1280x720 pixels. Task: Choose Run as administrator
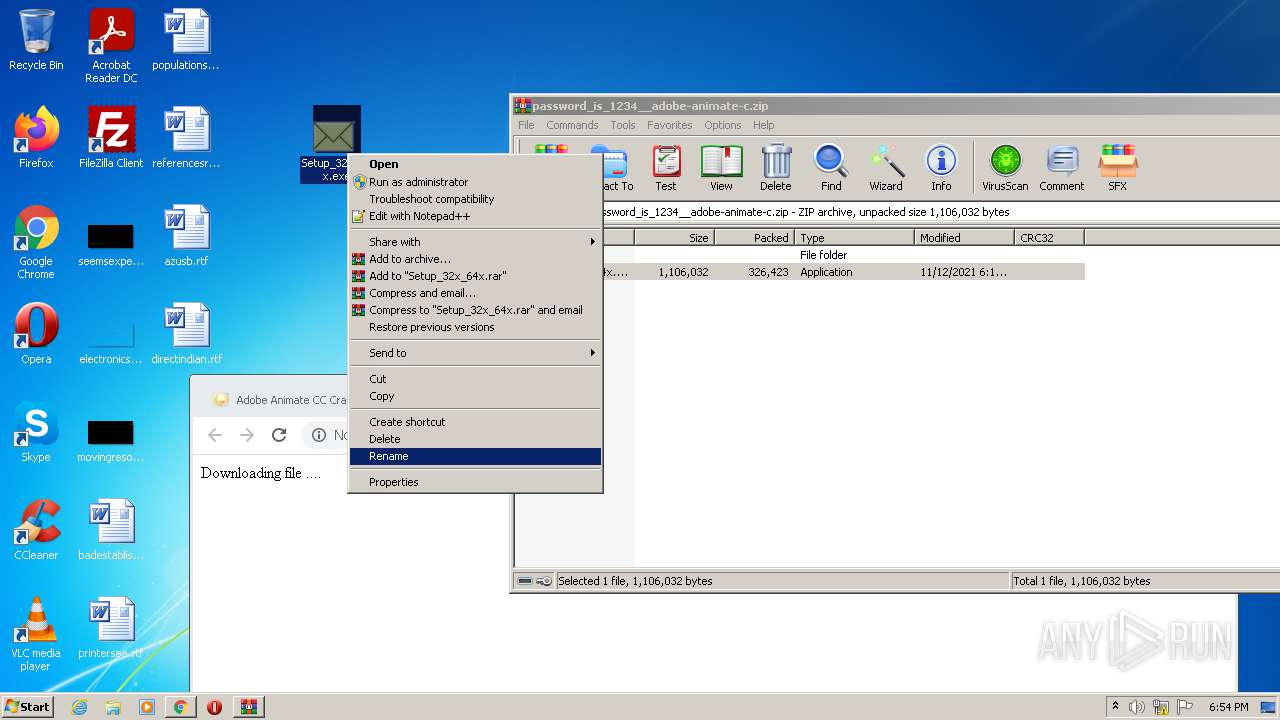pos(475,182)
